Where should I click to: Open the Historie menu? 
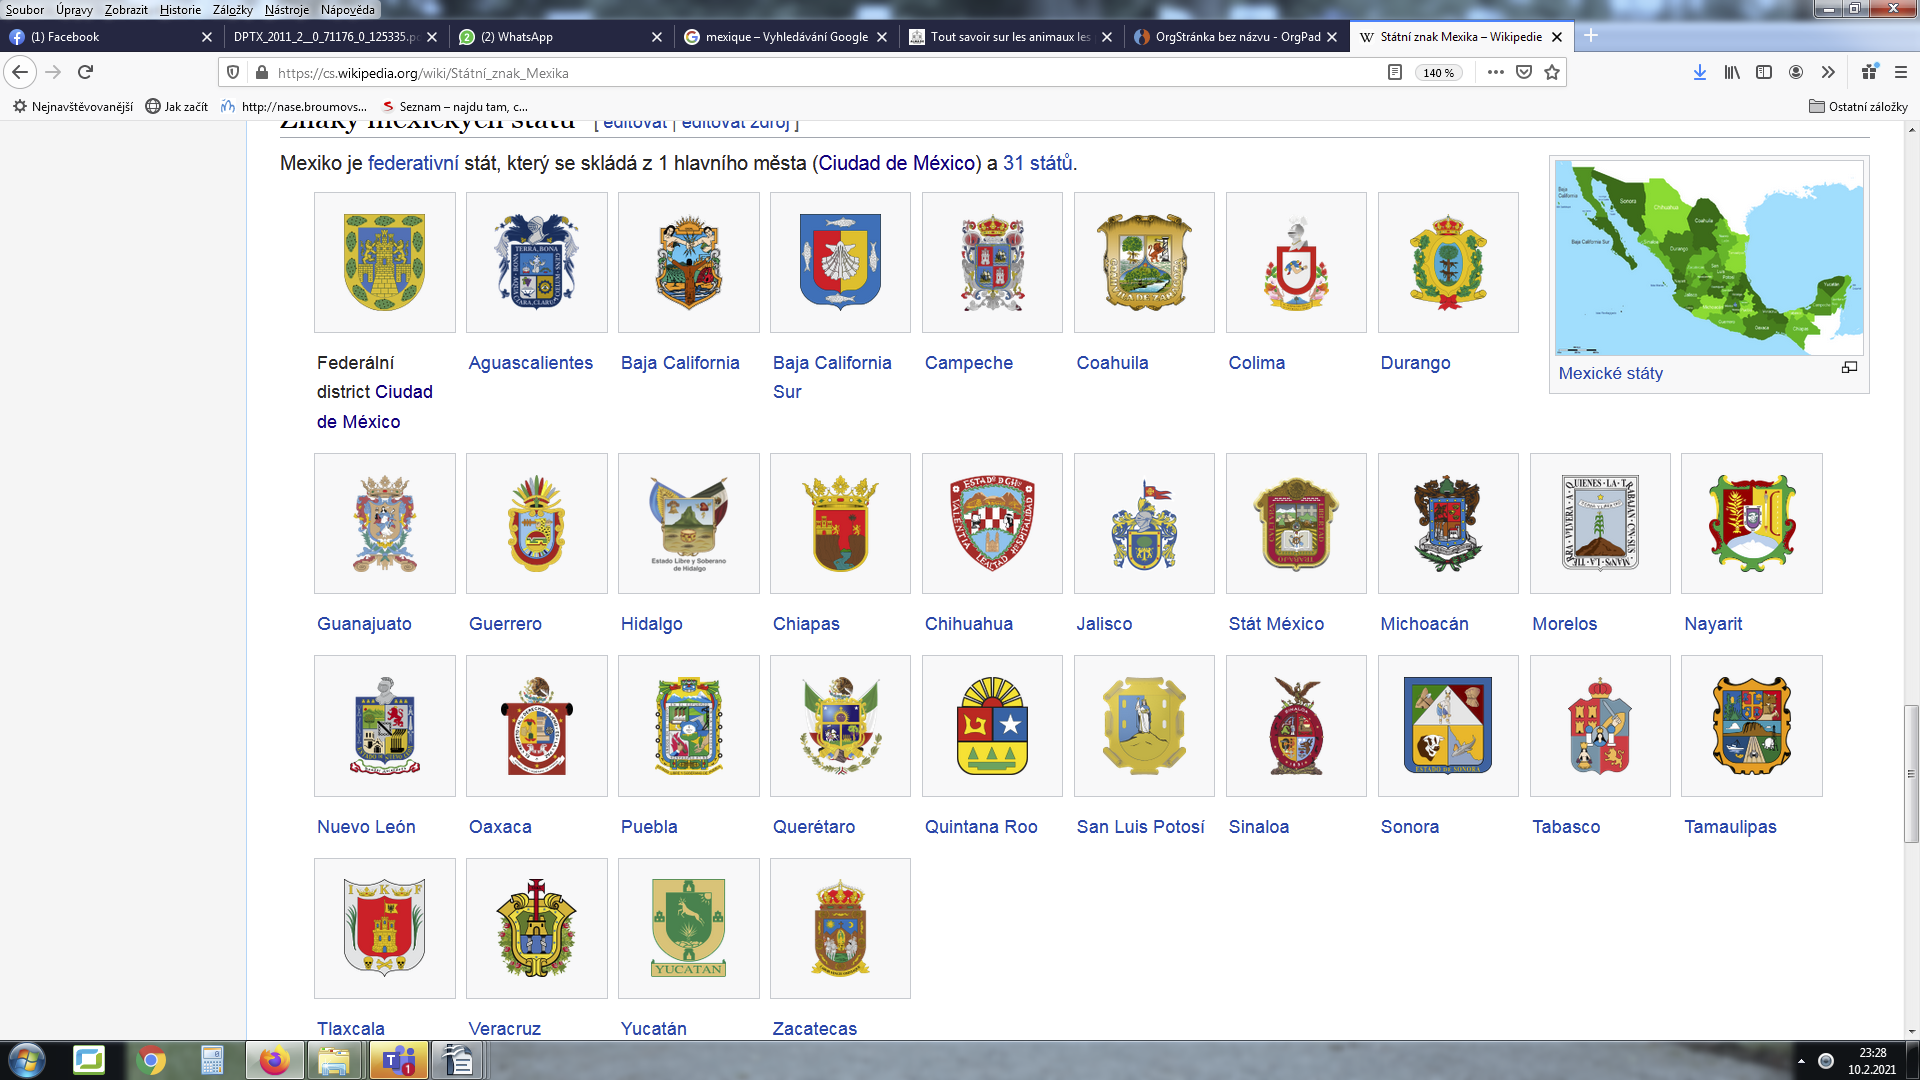coord(180,9)
